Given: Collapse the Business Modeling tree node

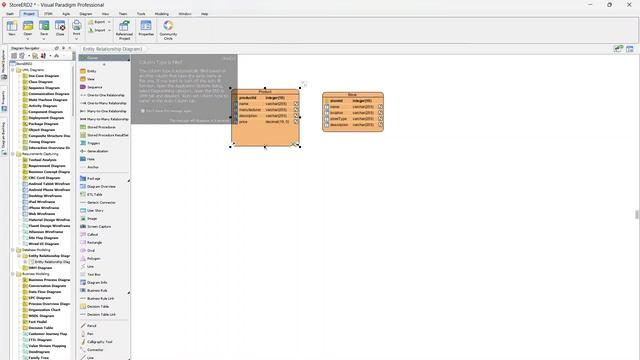Looking at the screenshot, I should [13, 274].
